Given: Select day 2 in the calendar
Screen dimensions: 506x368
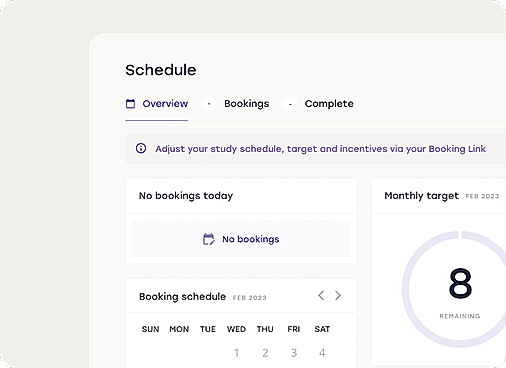Looking at the screenshot, I should click(265, 353).
